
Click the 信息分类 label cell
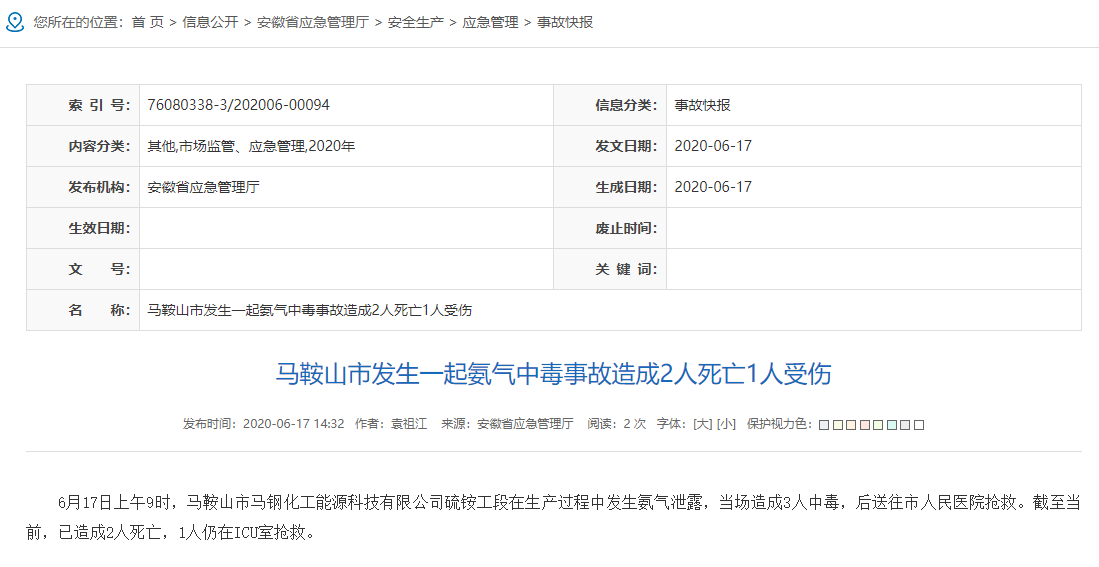pos(610,105)
